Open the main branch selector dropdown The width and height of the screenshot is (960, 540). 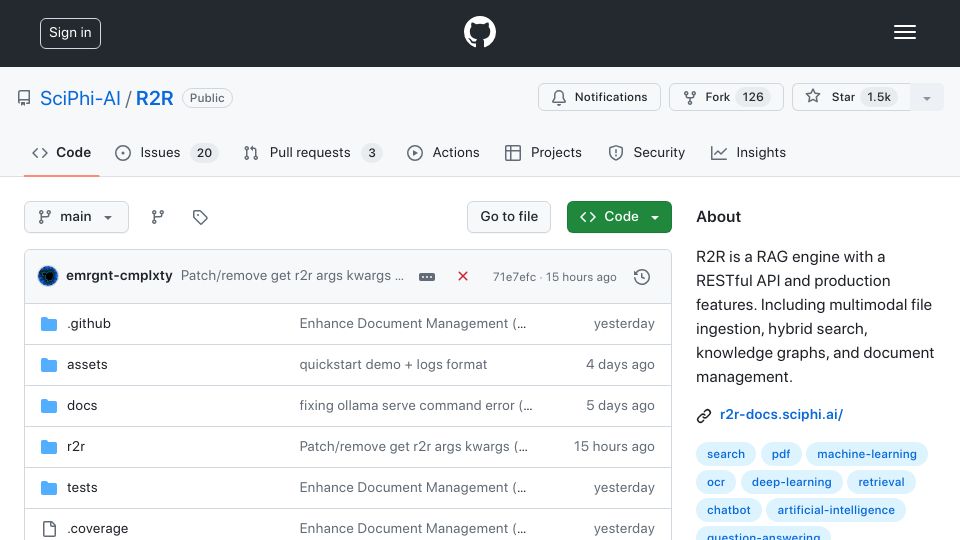[77, 217]
